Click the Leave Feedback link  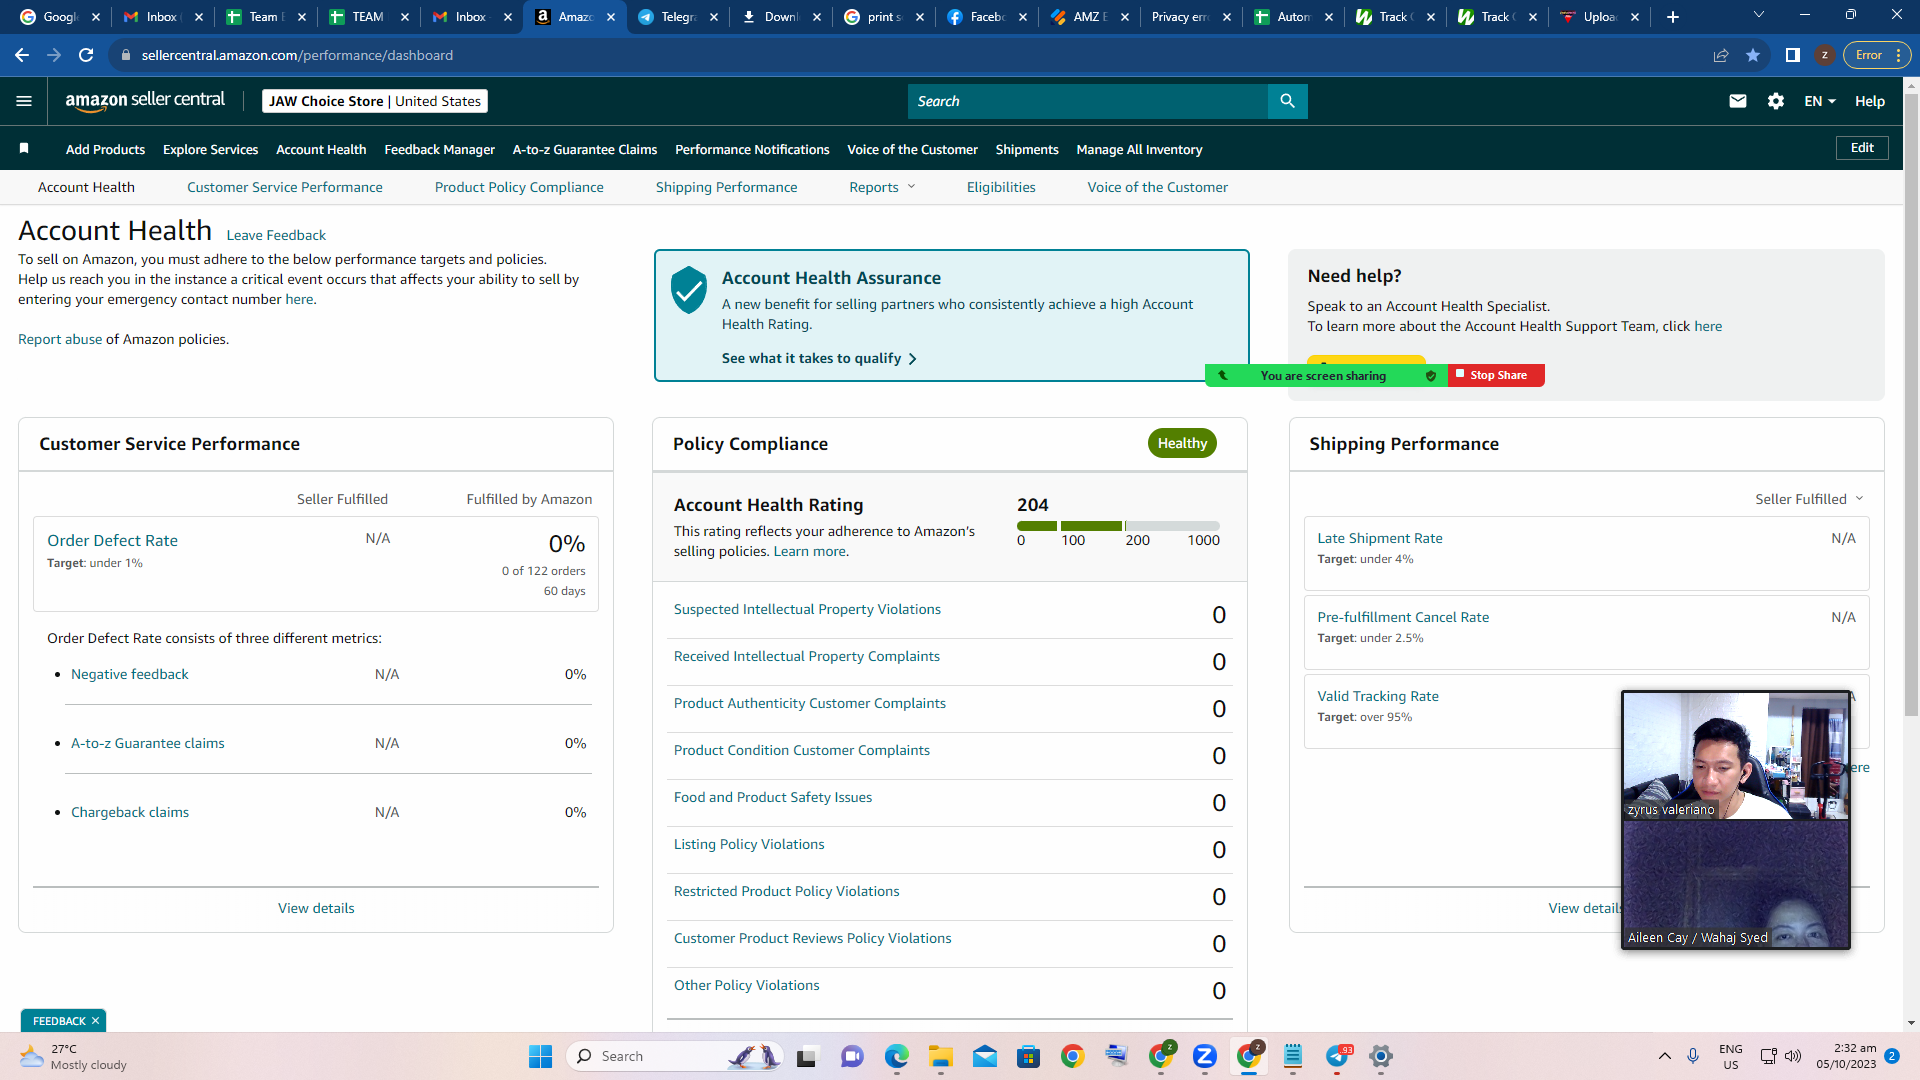[x=276, y=235]
